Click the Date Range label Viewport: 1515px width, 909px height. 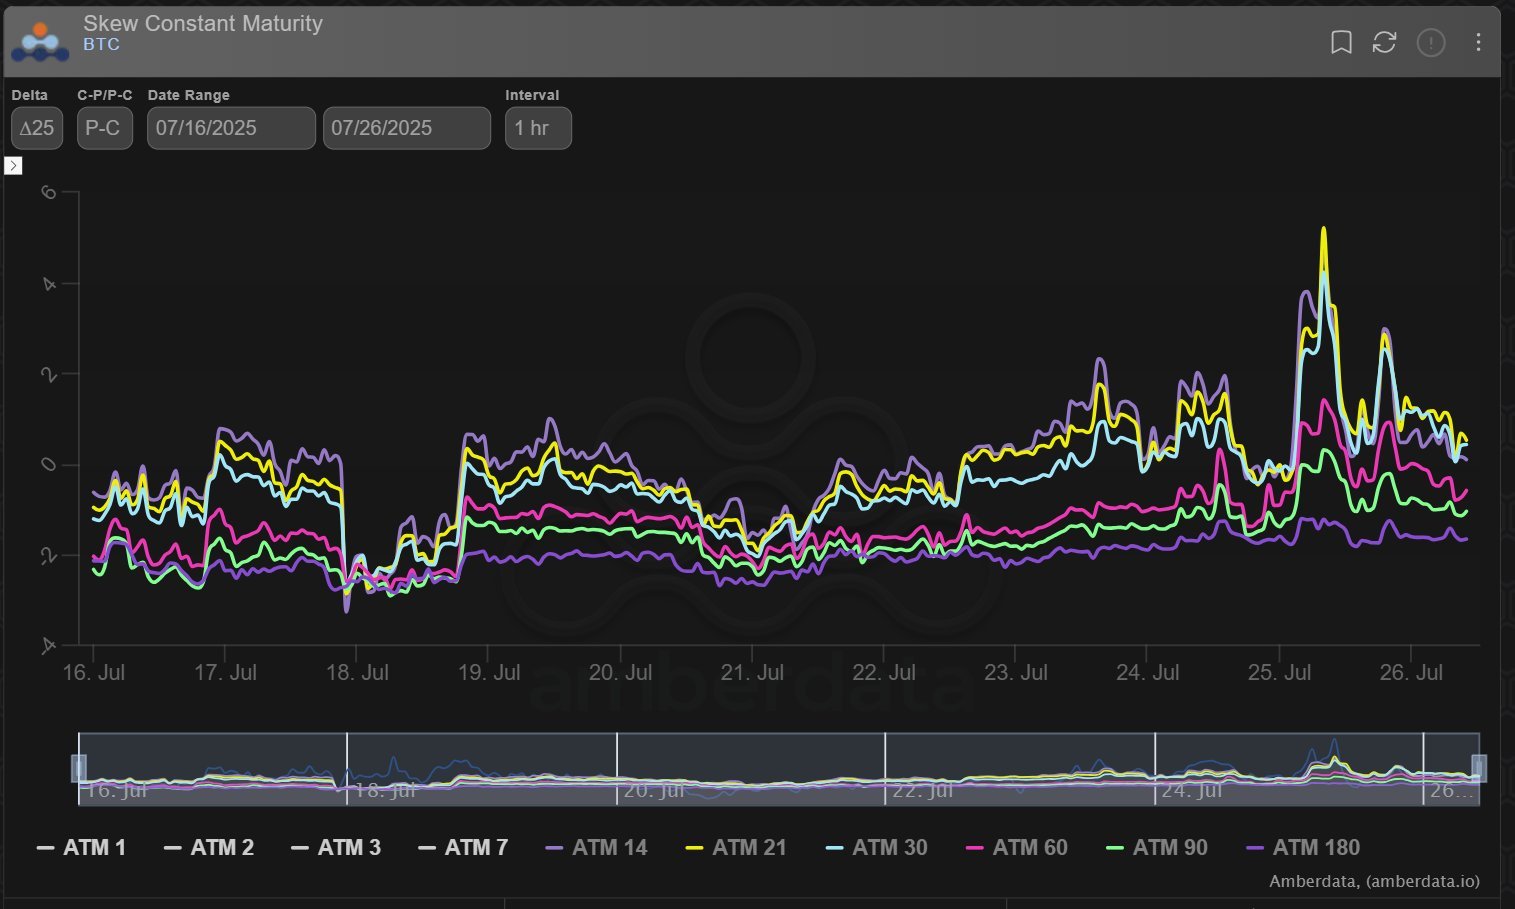click(189, 95)
